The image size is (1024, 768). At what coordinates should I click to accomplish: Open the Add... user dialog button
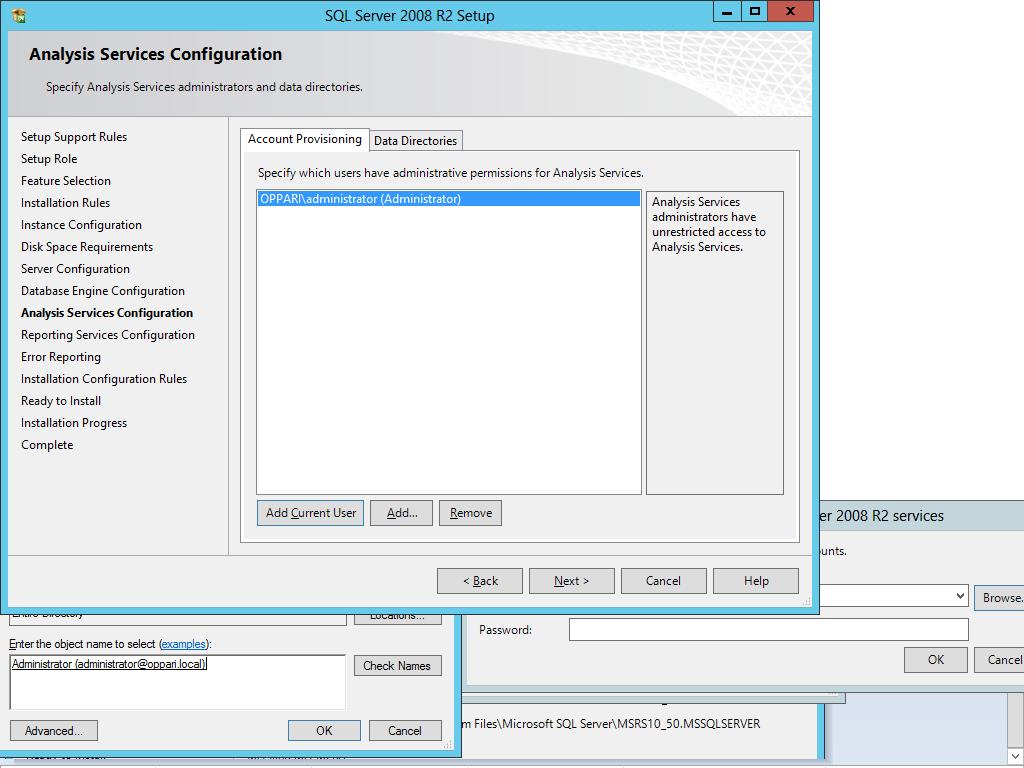[x=402, y=513]
